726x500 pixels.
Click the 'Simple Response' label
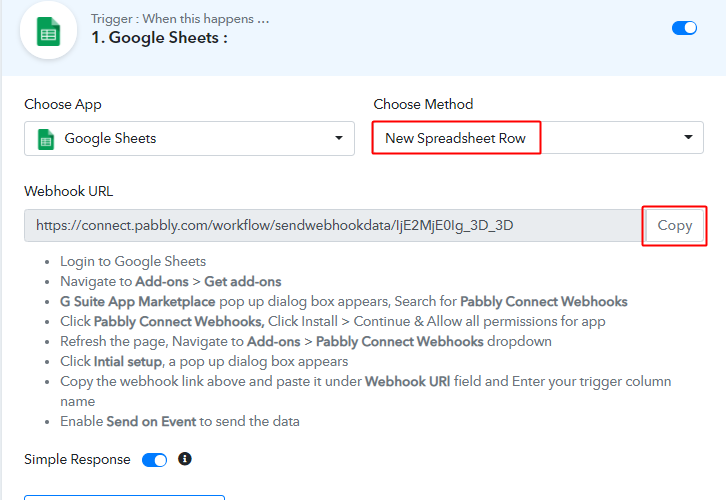[77, 460]
